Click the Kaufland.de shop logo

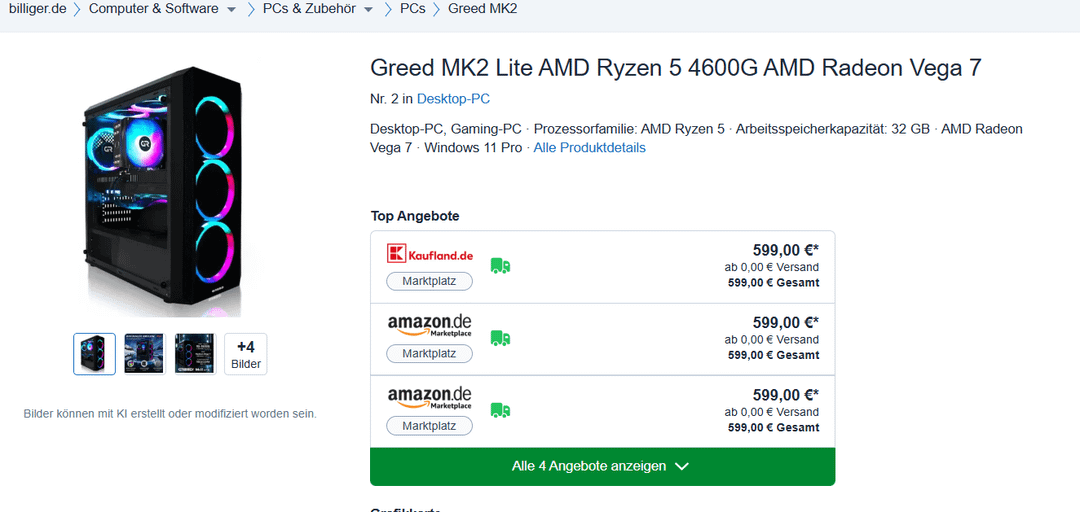(x=430, y=254)
